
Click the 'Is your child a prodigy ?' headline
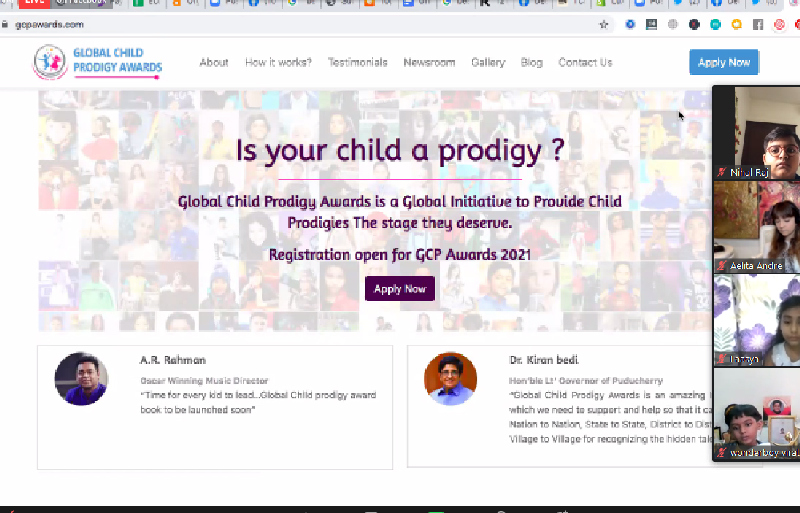(400, 150)
